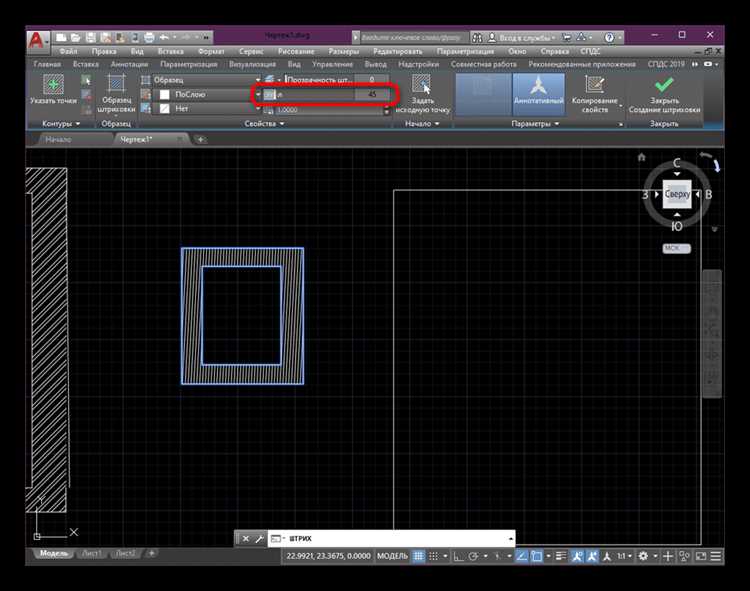
Task: Switch to the Надстройки ribbon tab
Action: click(x=418, y=64)
